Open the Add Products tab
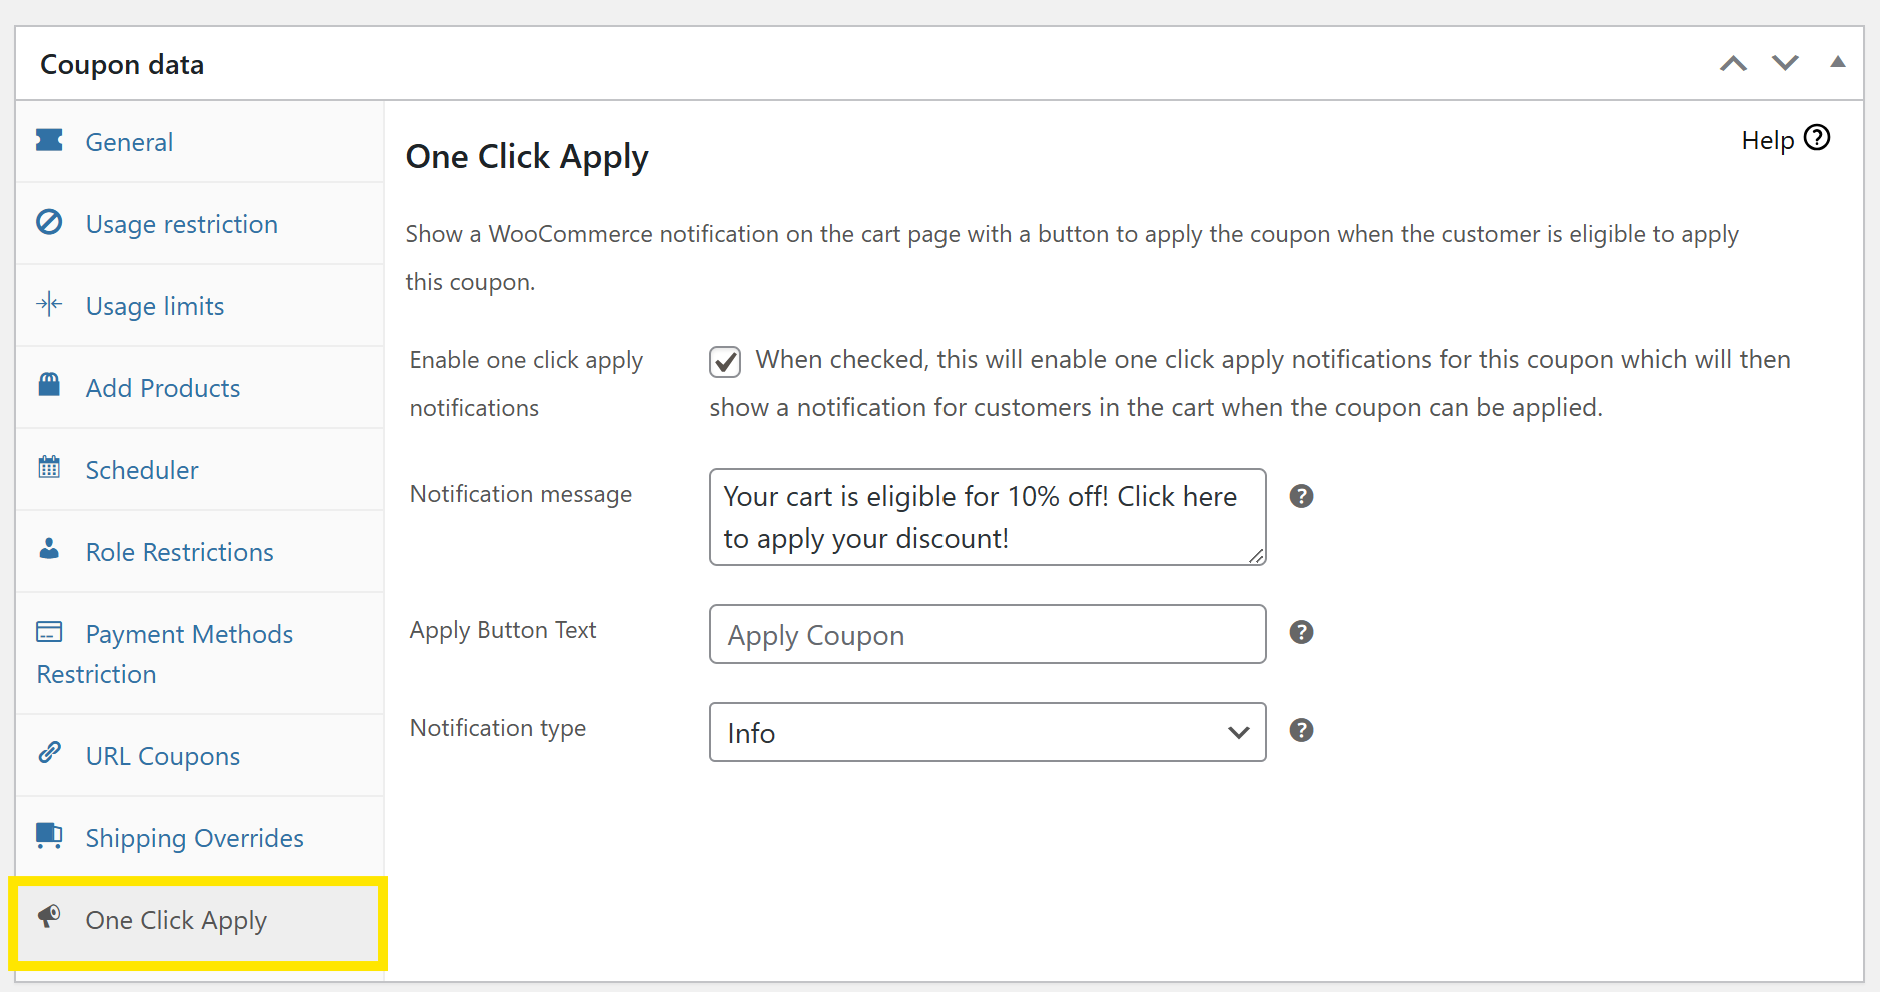 click(200, 387)
